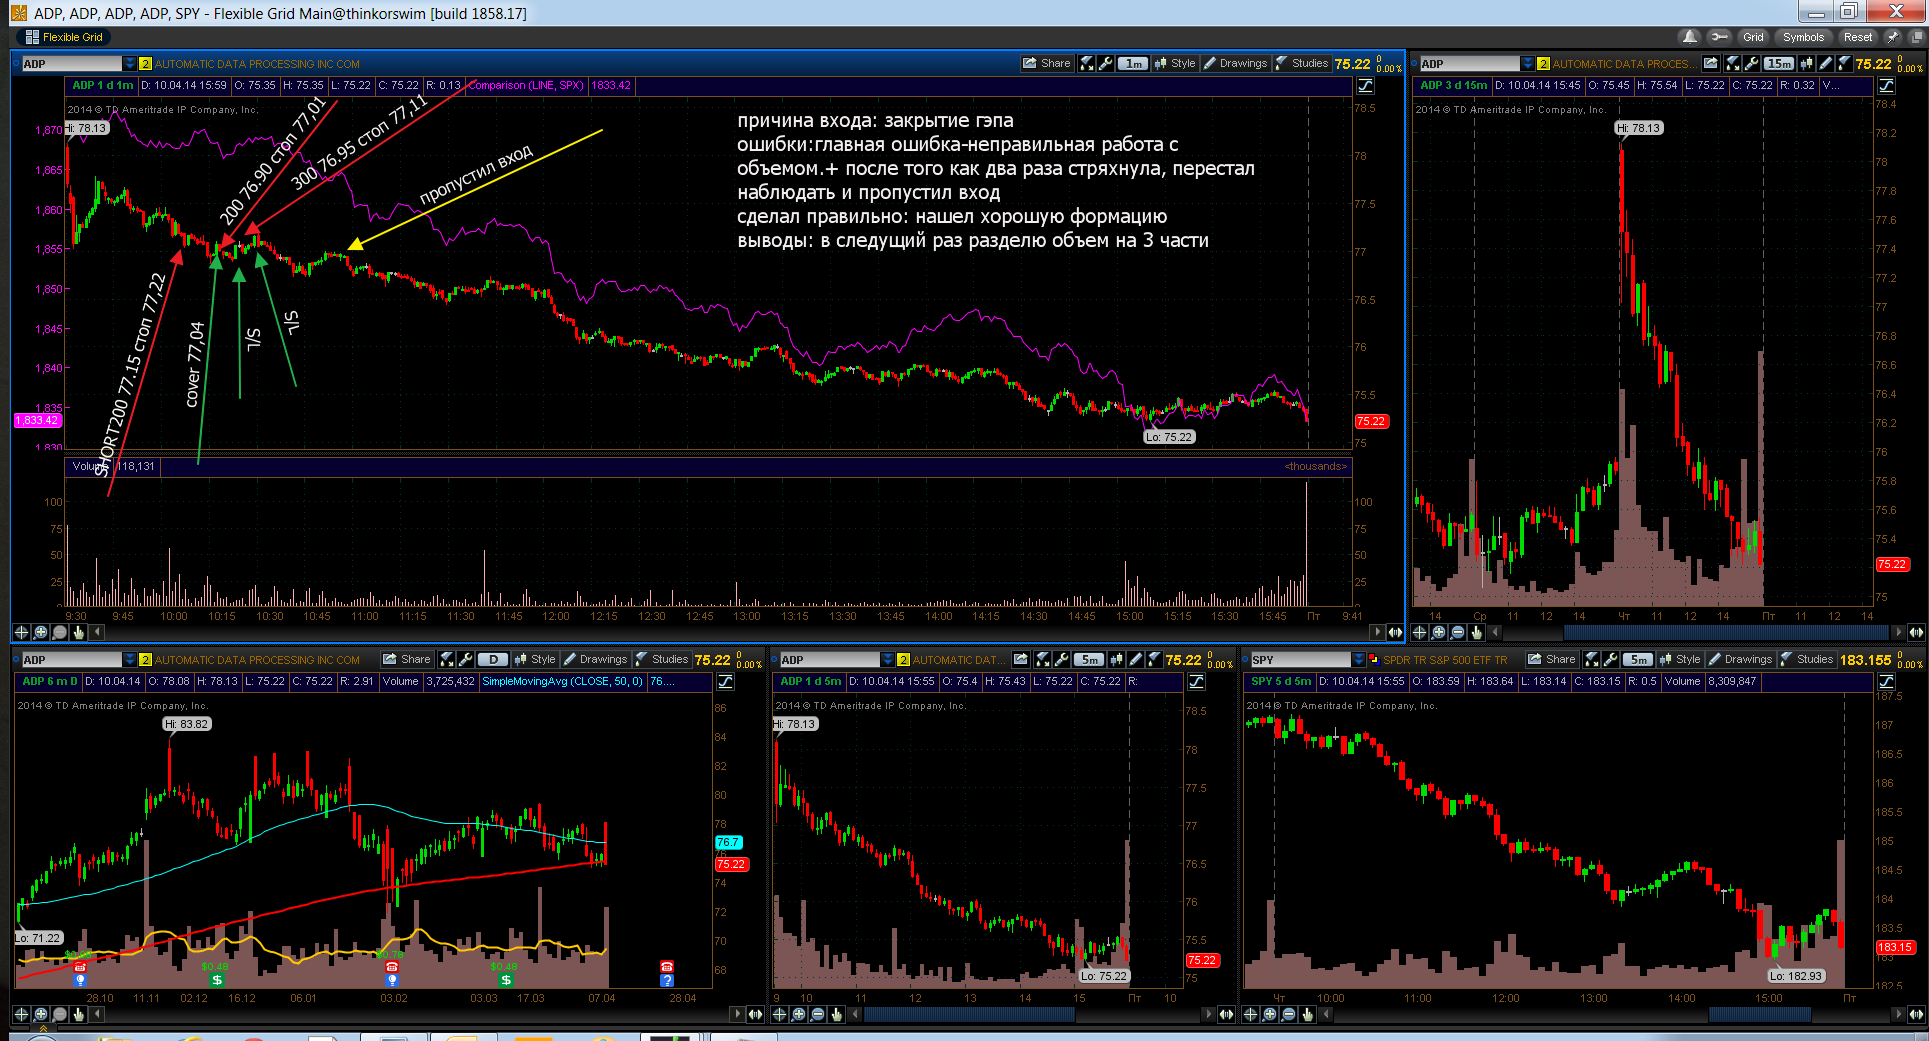Toggle maximize-cell icon on main 1m chart
Screen dimensions: 1929x1041
point(1087,63)
